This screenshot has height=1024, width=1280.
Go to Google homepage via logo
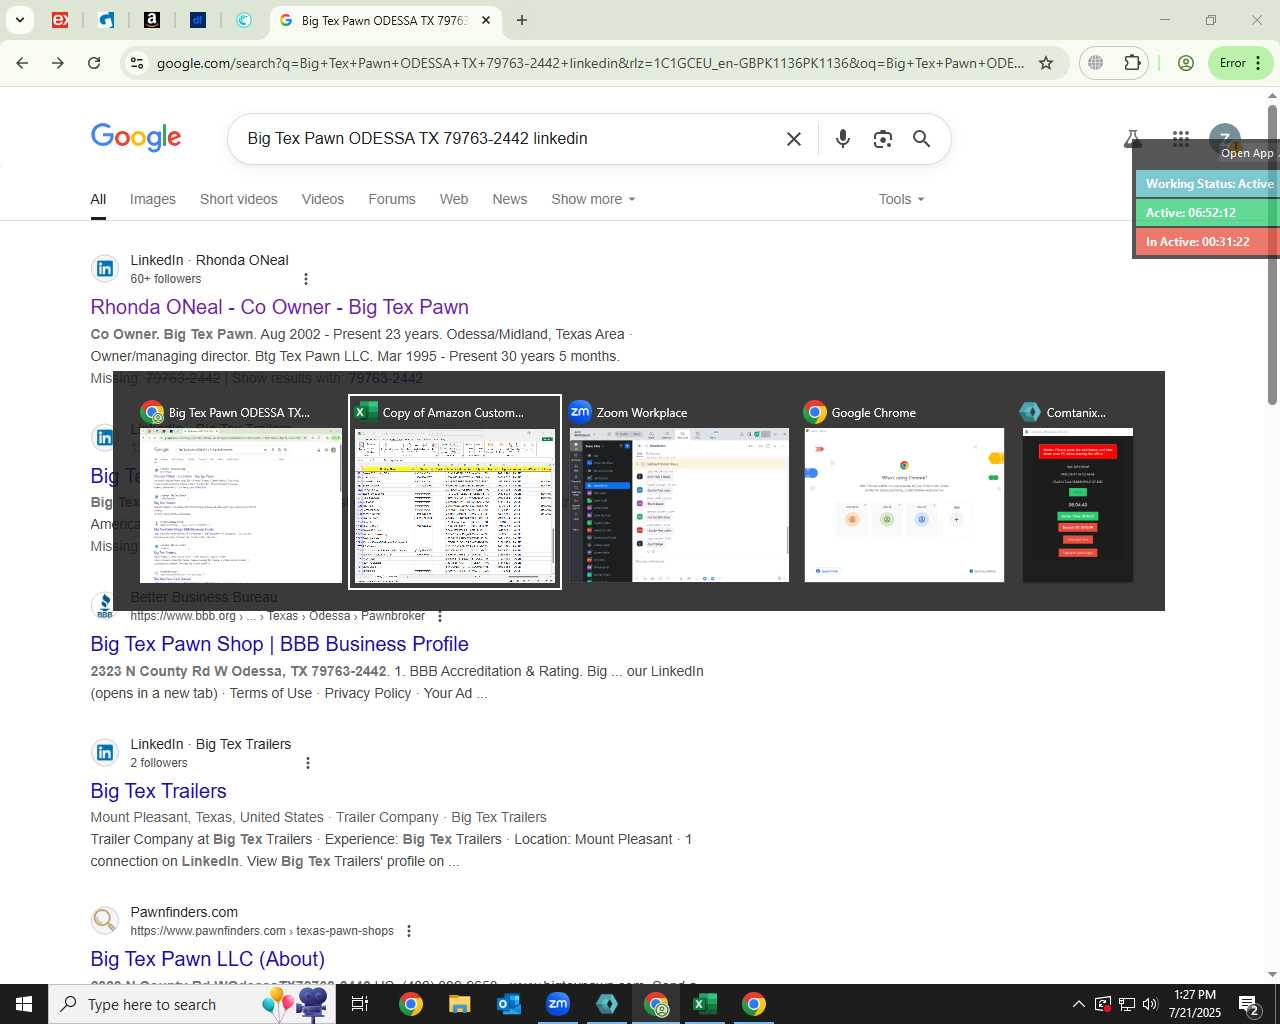tap(136, 138)
